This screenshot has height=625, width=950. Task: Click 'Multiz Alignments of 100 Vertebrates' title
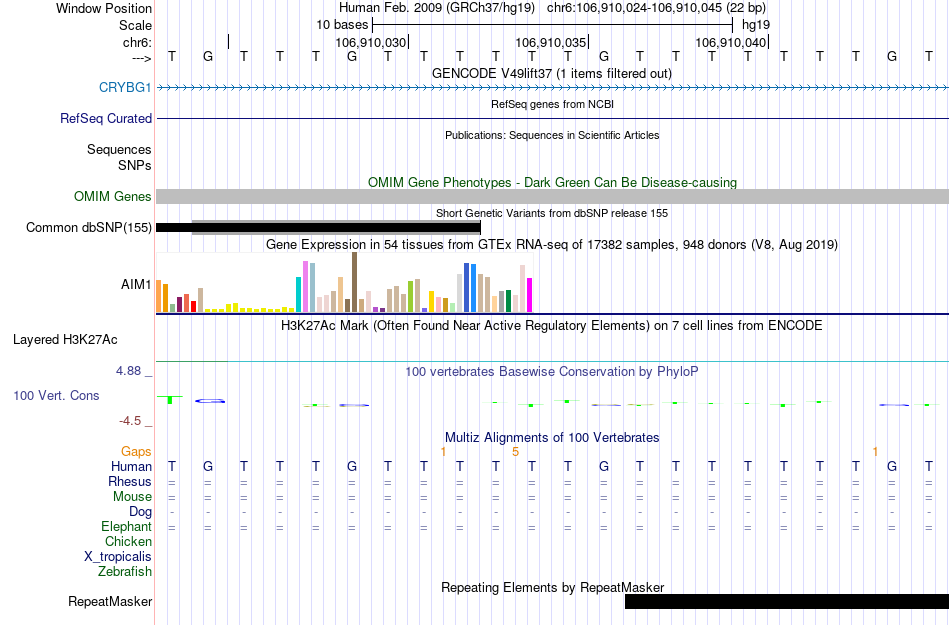point(552,437)
